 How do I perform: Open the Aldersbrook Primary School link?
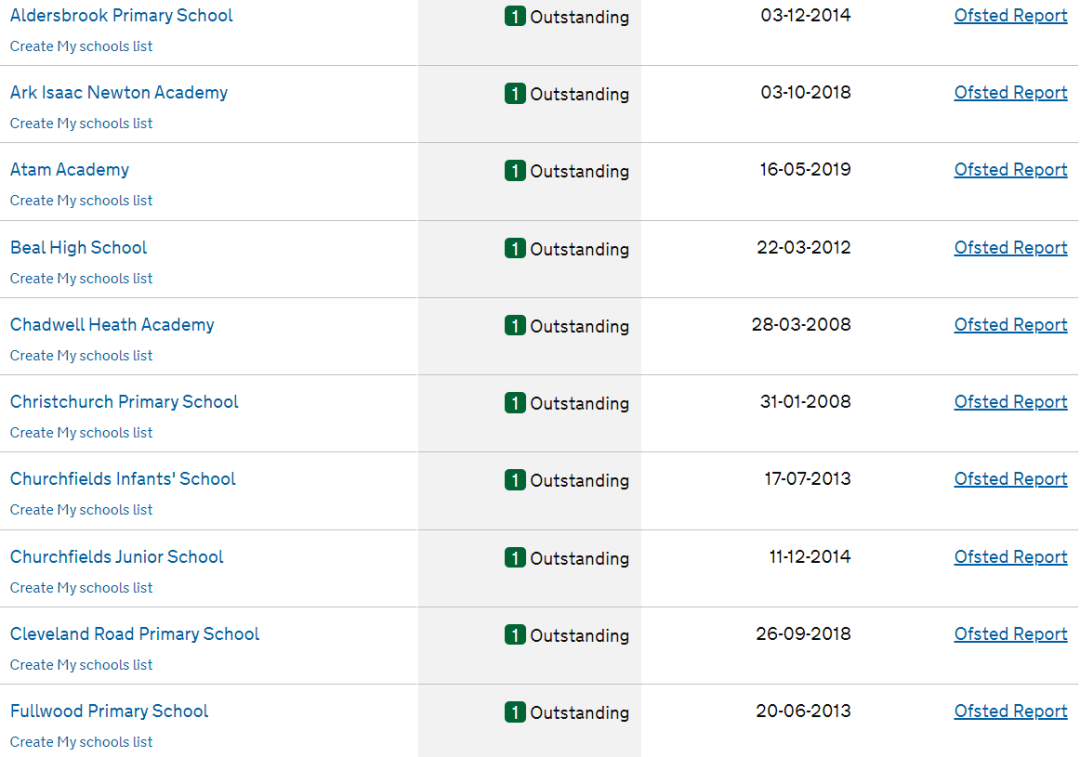(x=121, y=16)
